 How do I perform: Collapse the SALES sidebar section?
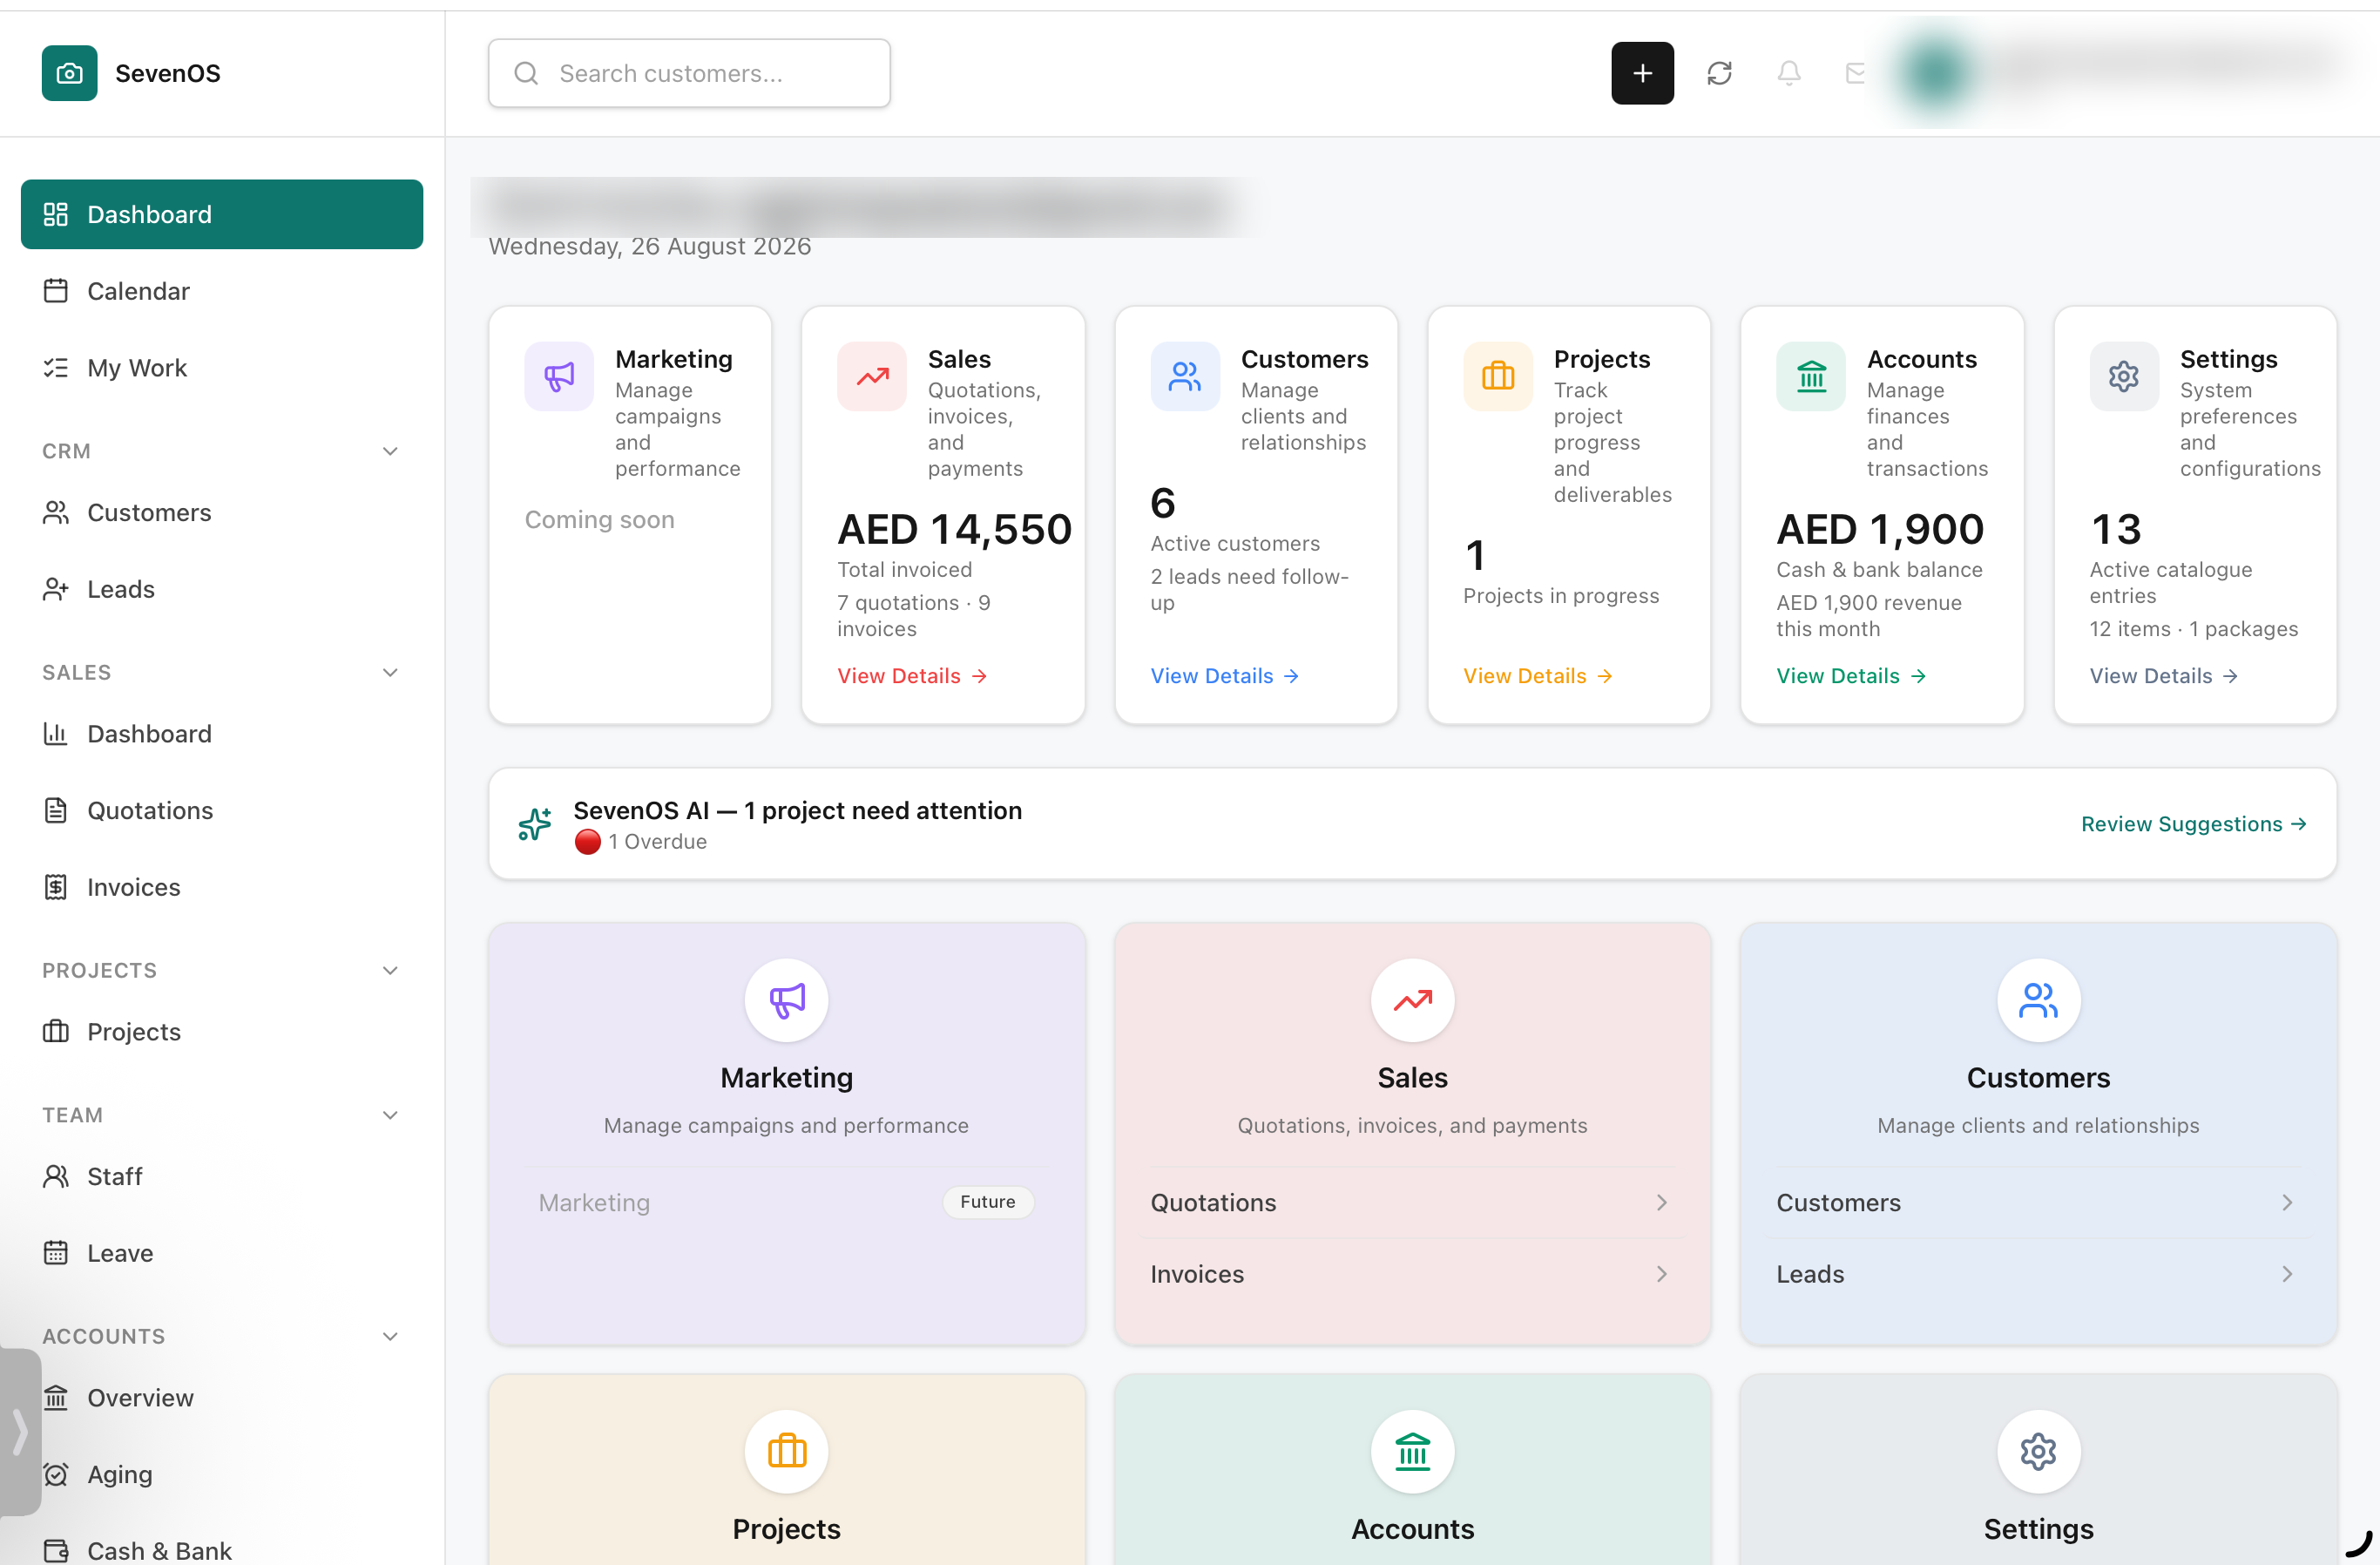pos(390,672)
